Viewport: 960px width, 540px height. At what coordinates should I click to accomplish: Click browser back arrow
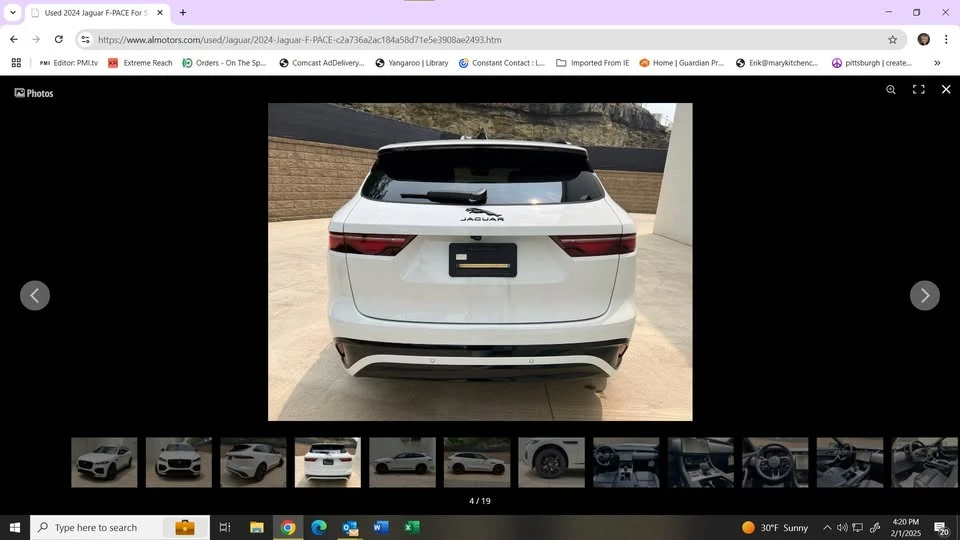point(14,40)
